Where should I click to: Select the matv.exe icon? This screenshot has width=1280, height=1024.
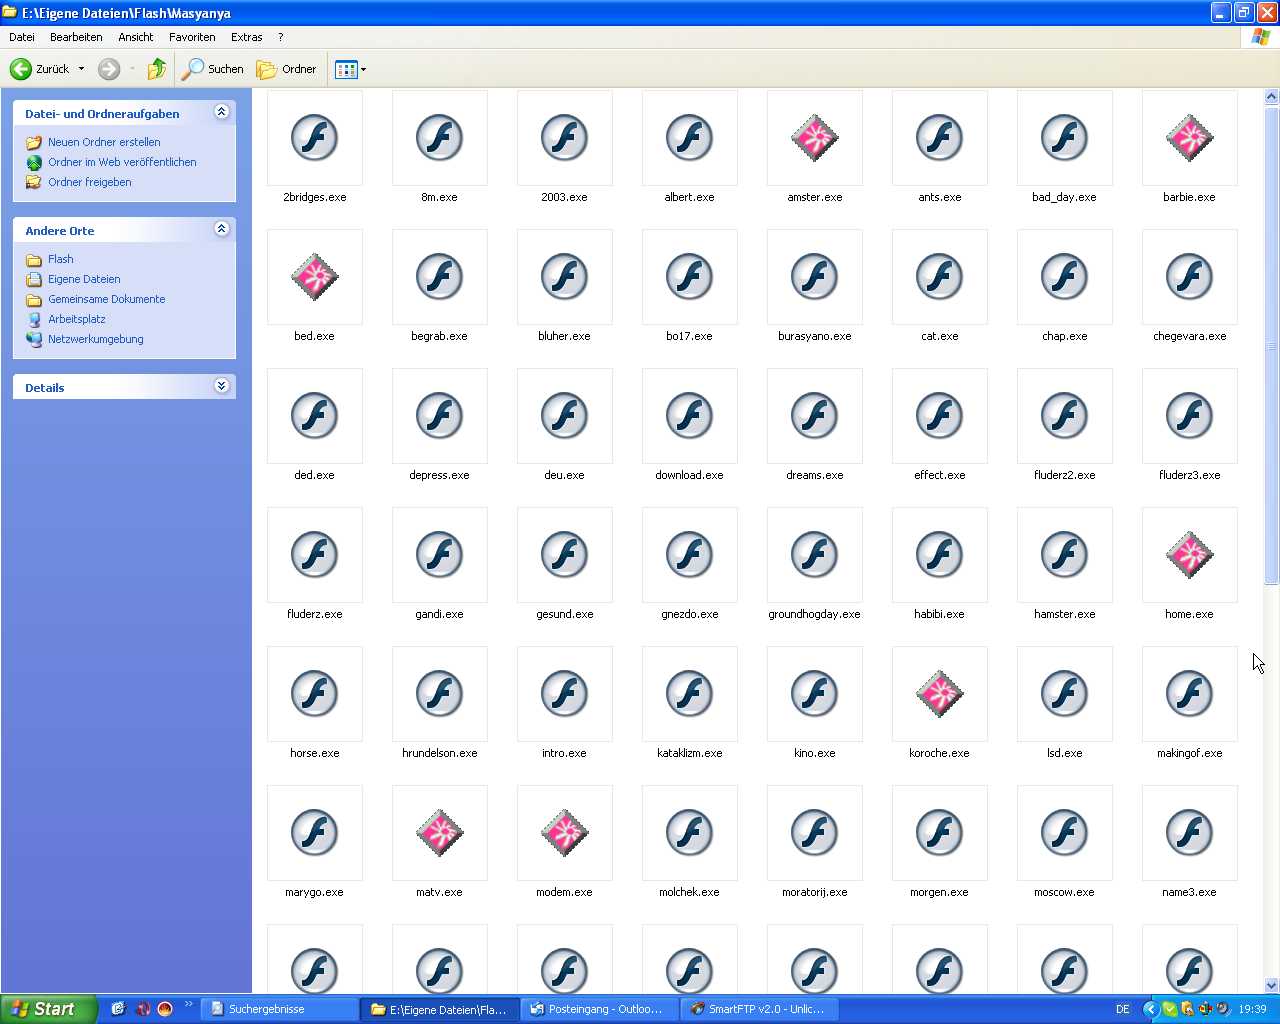coord(440,833)
